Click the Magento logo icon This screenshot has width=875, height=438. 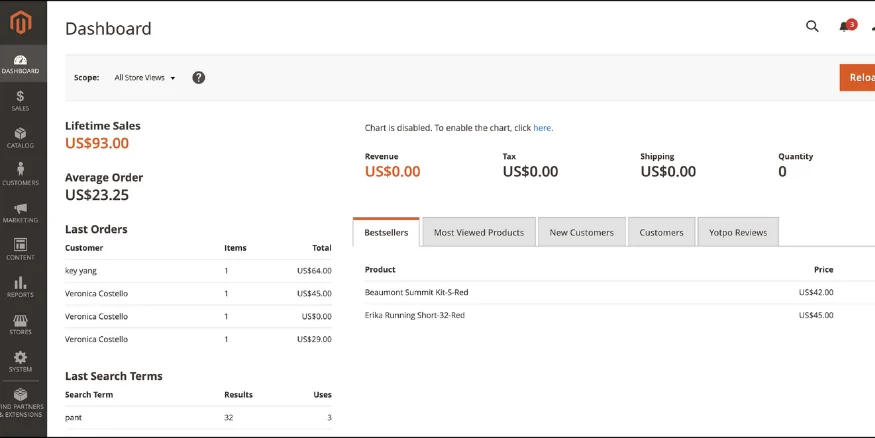coord(21,23)
